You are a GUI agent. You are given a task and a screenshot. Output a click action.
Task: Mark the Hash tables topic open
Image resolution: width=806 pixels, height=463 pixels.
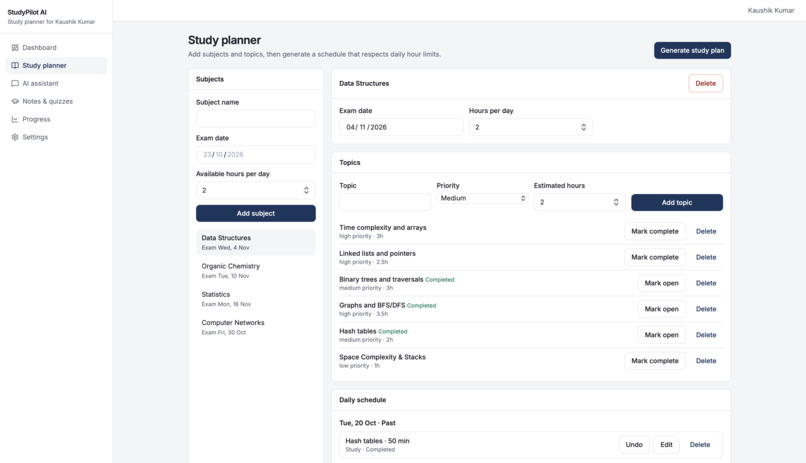(662, 335)
